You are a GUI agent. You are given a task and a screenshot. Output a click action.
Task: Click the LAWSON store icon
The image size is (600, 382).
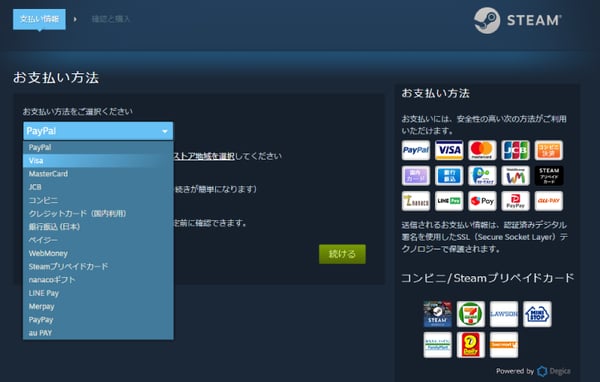click(504, 314)
